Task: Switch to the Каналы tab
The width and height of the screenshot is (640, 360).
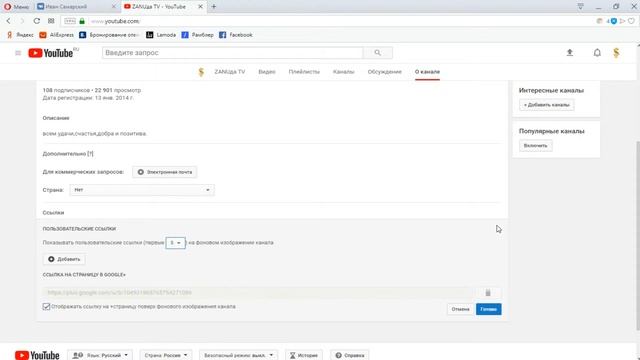Action: click(344, 71)
